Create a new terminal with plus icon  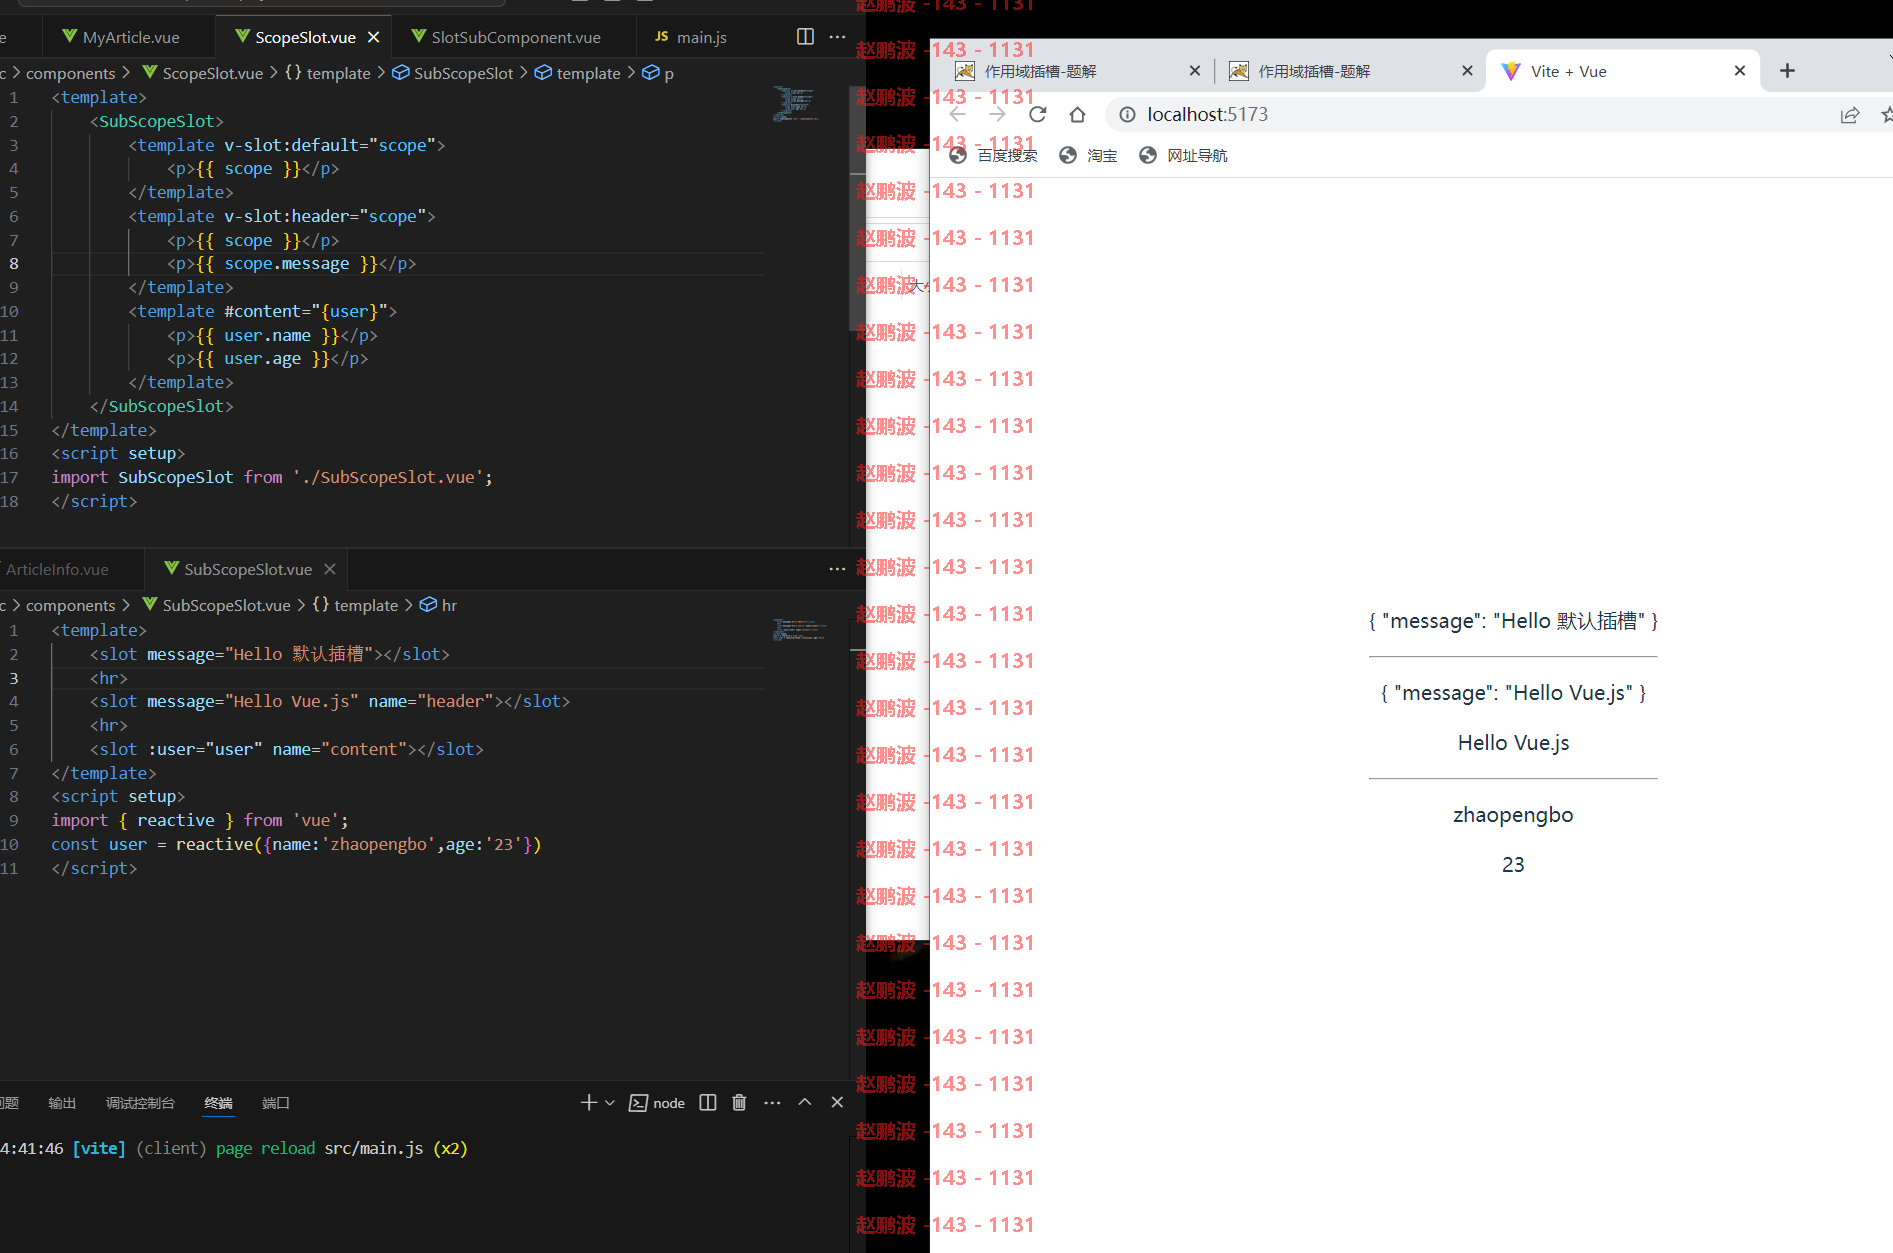coord(588,1102)
